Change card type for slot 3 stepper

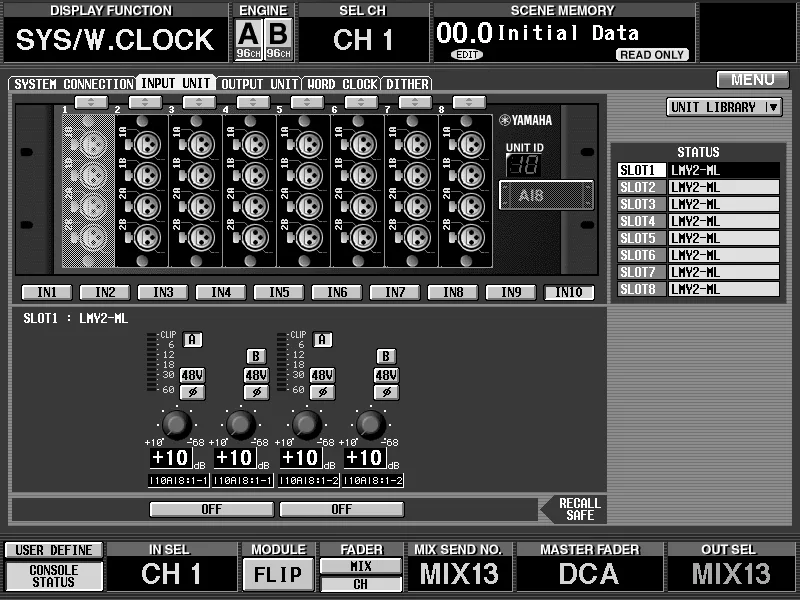199,102
